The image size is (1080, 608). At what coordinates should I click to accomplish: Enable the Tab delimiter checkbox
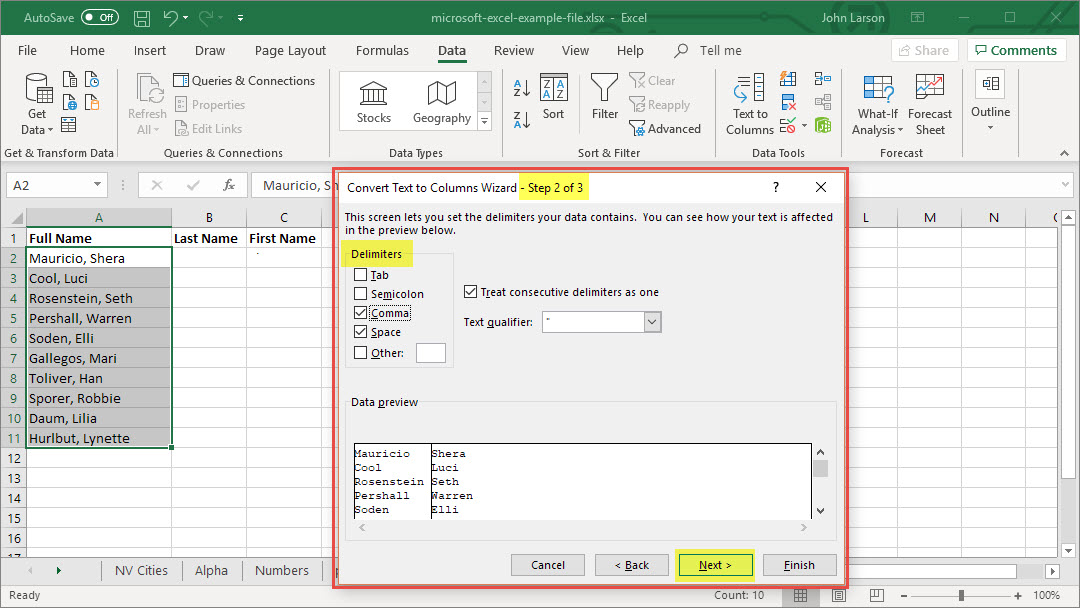click(x=361, y=275)
